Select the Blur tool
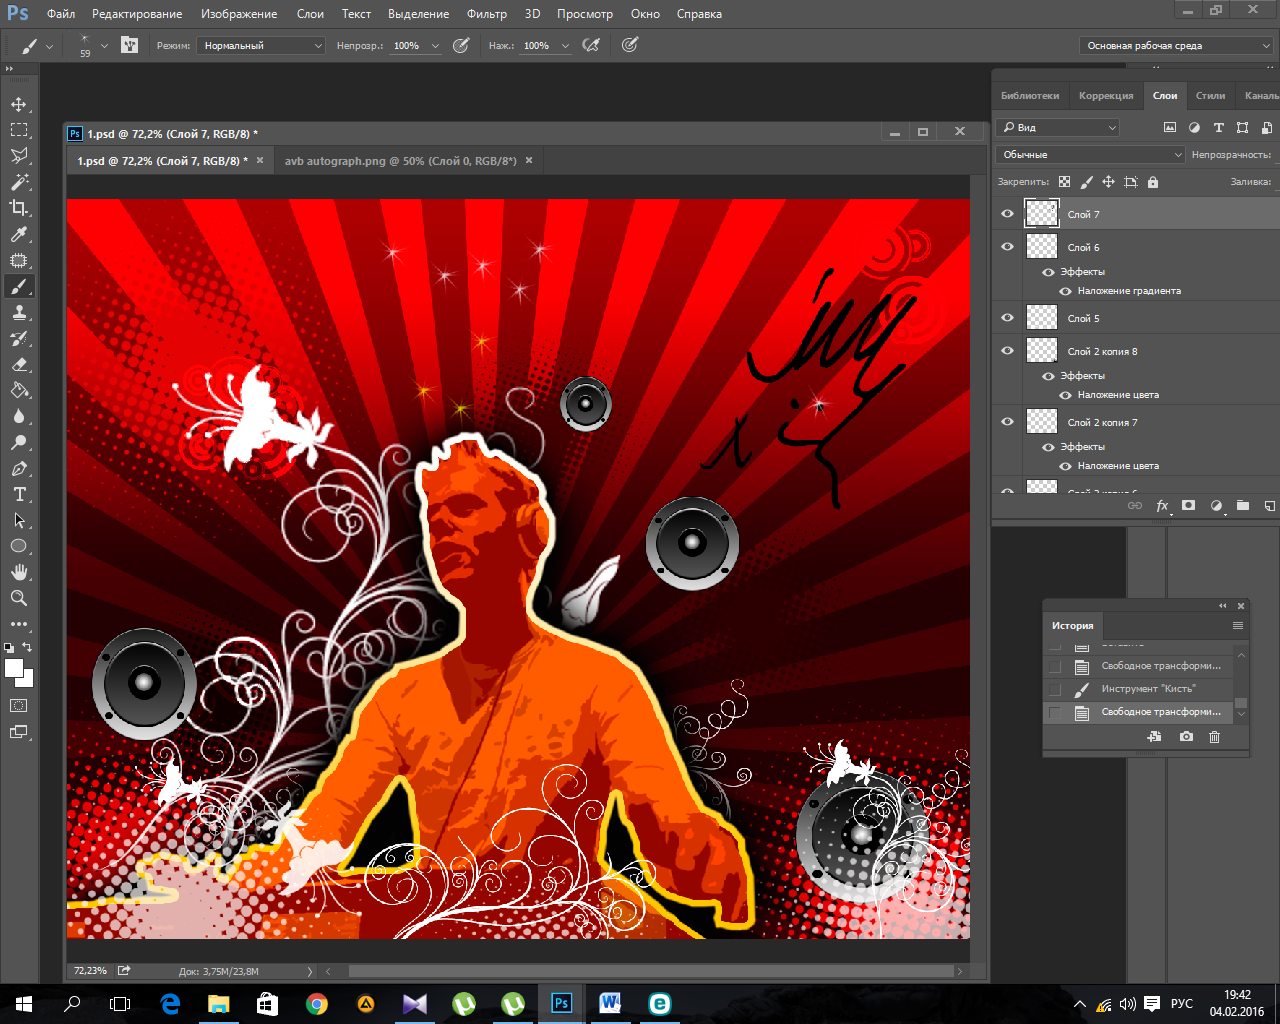The height and width of the screenshot is (1024, 1280). coord(19,416)
